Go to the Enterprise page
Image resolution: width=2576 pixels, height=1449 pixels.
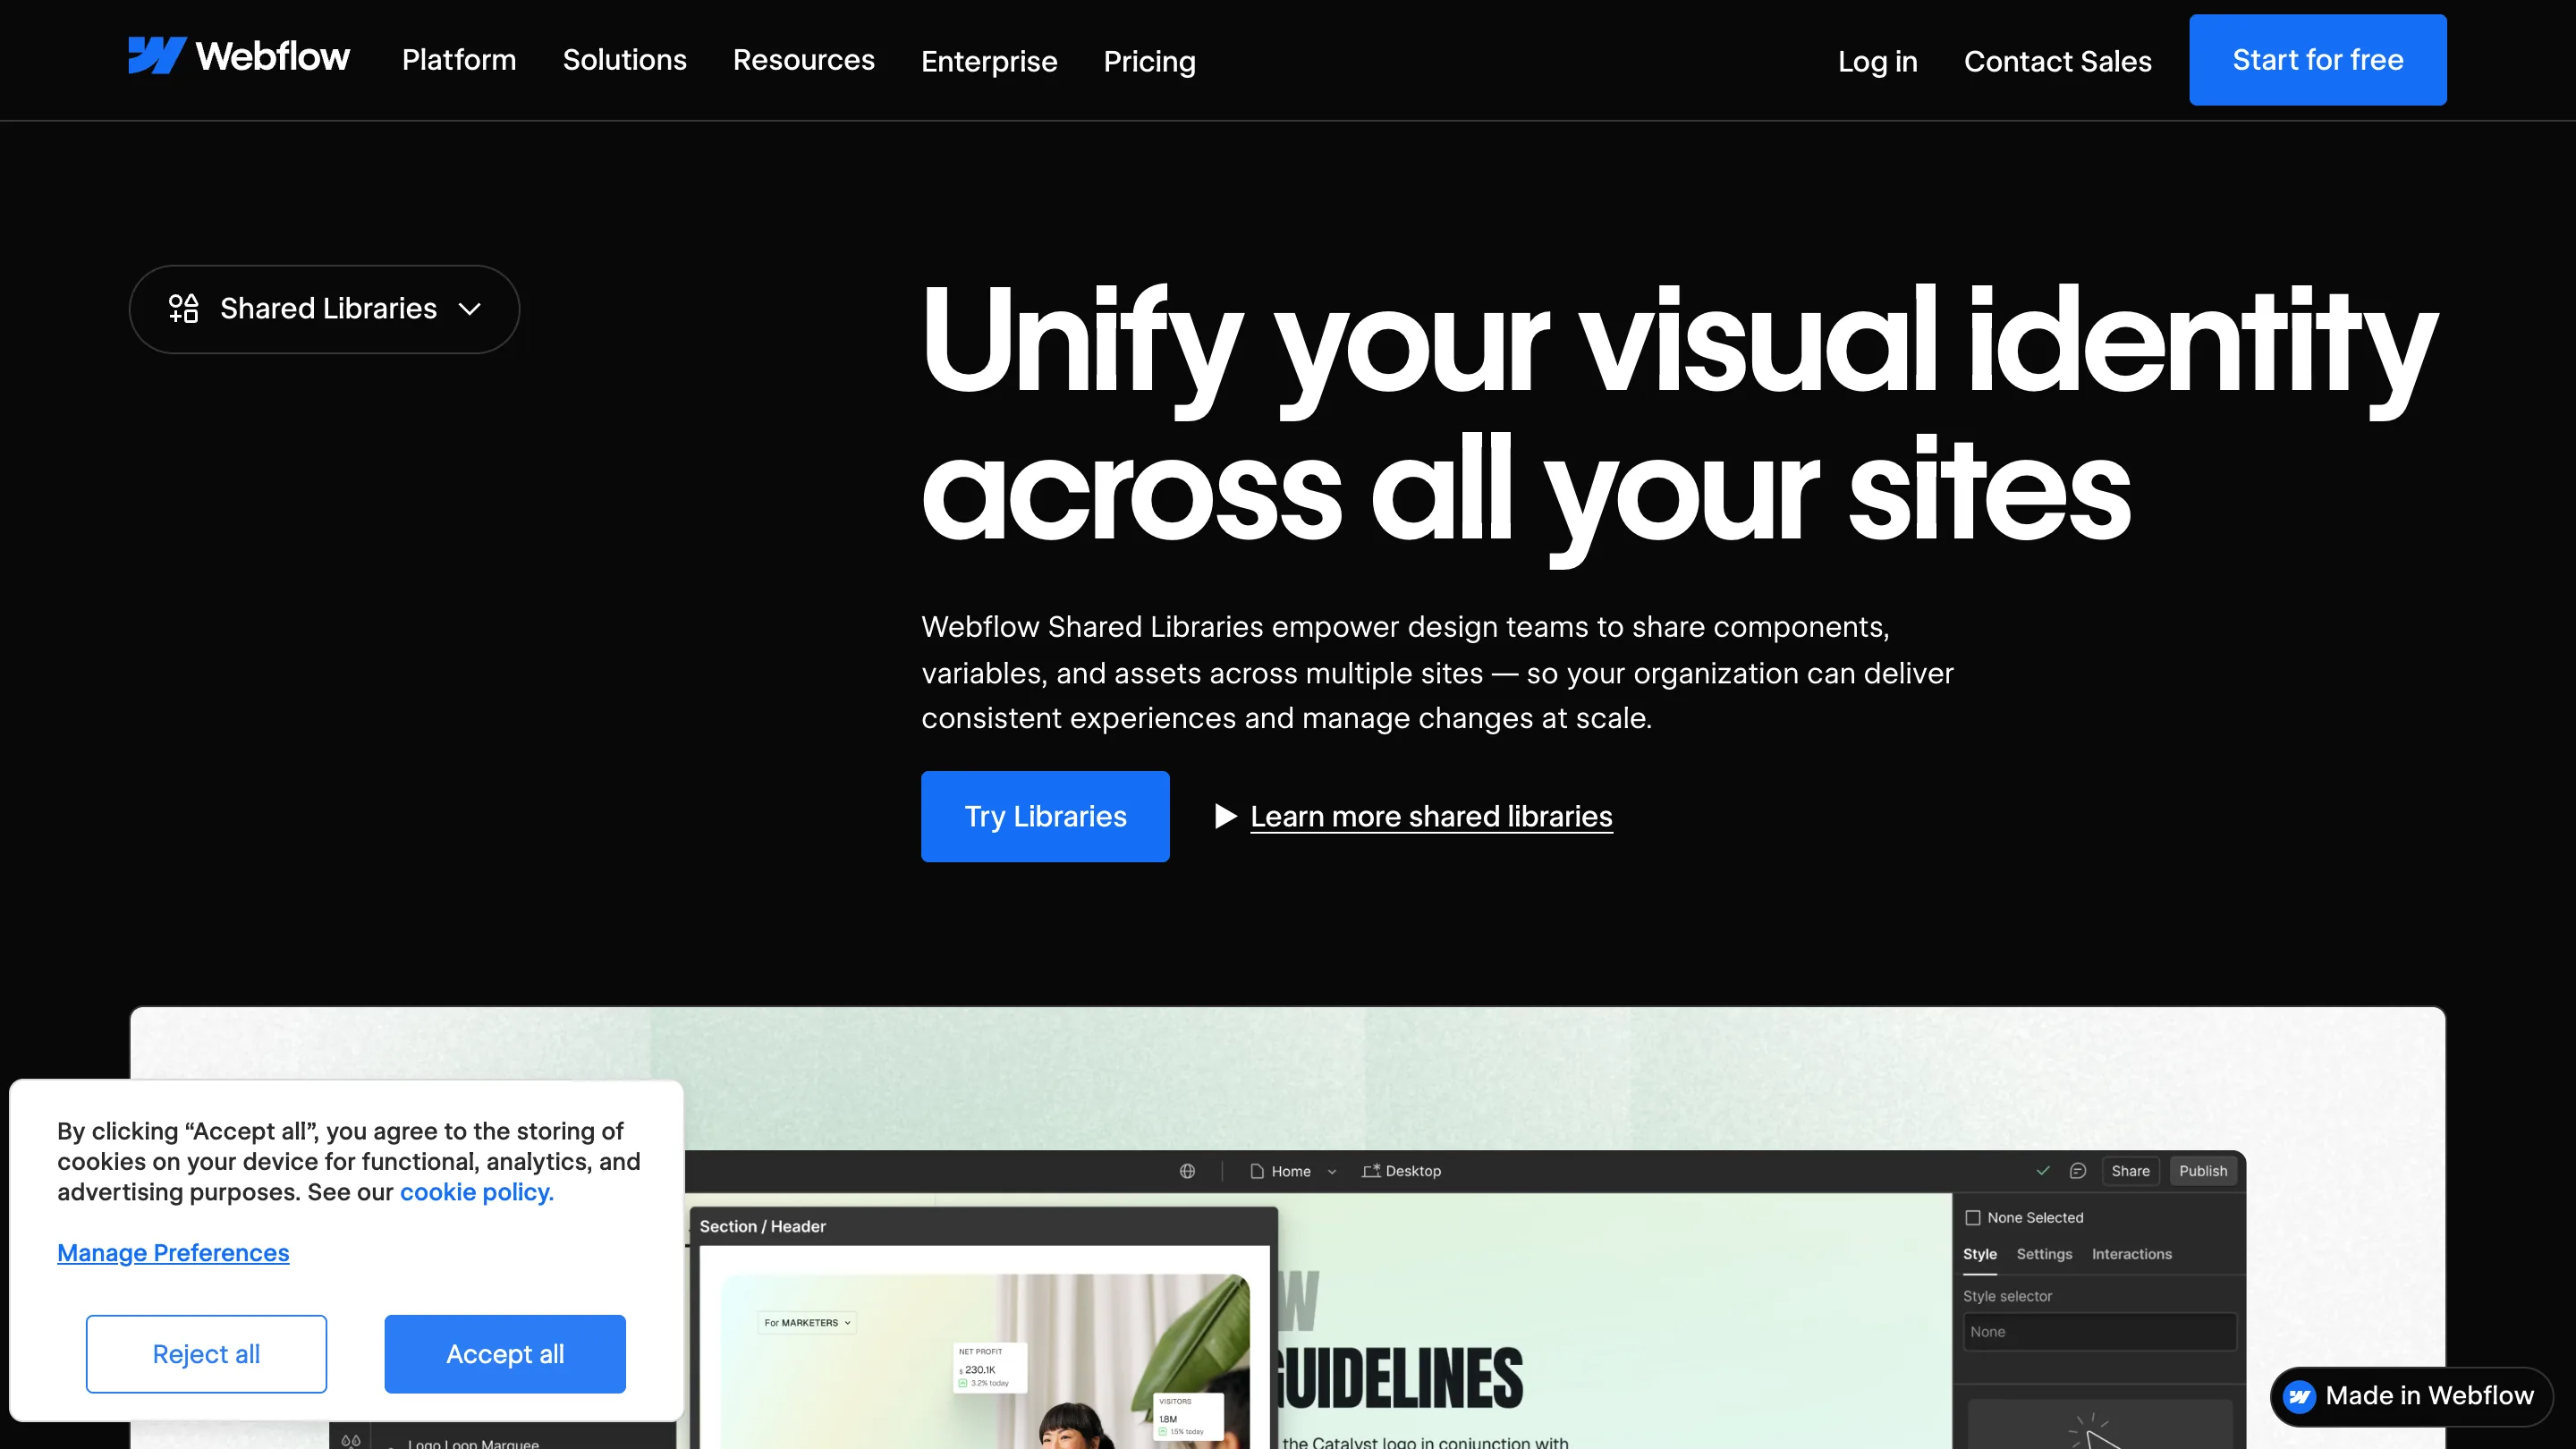pos(989,61)
